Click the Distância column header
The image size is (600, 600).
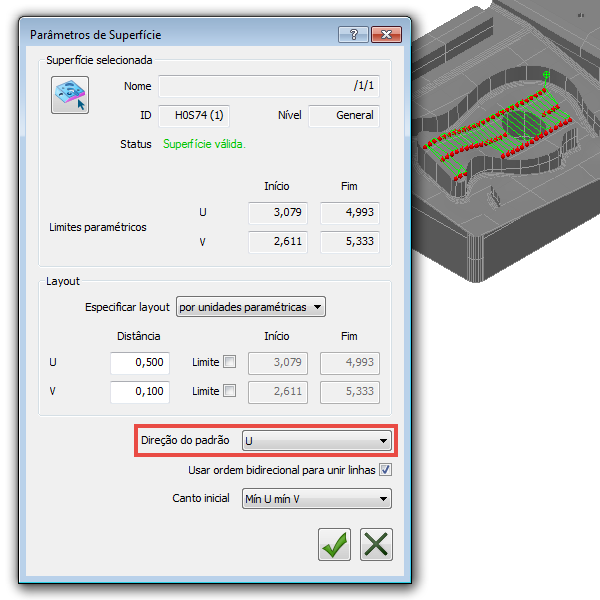[x=139, y=336]
